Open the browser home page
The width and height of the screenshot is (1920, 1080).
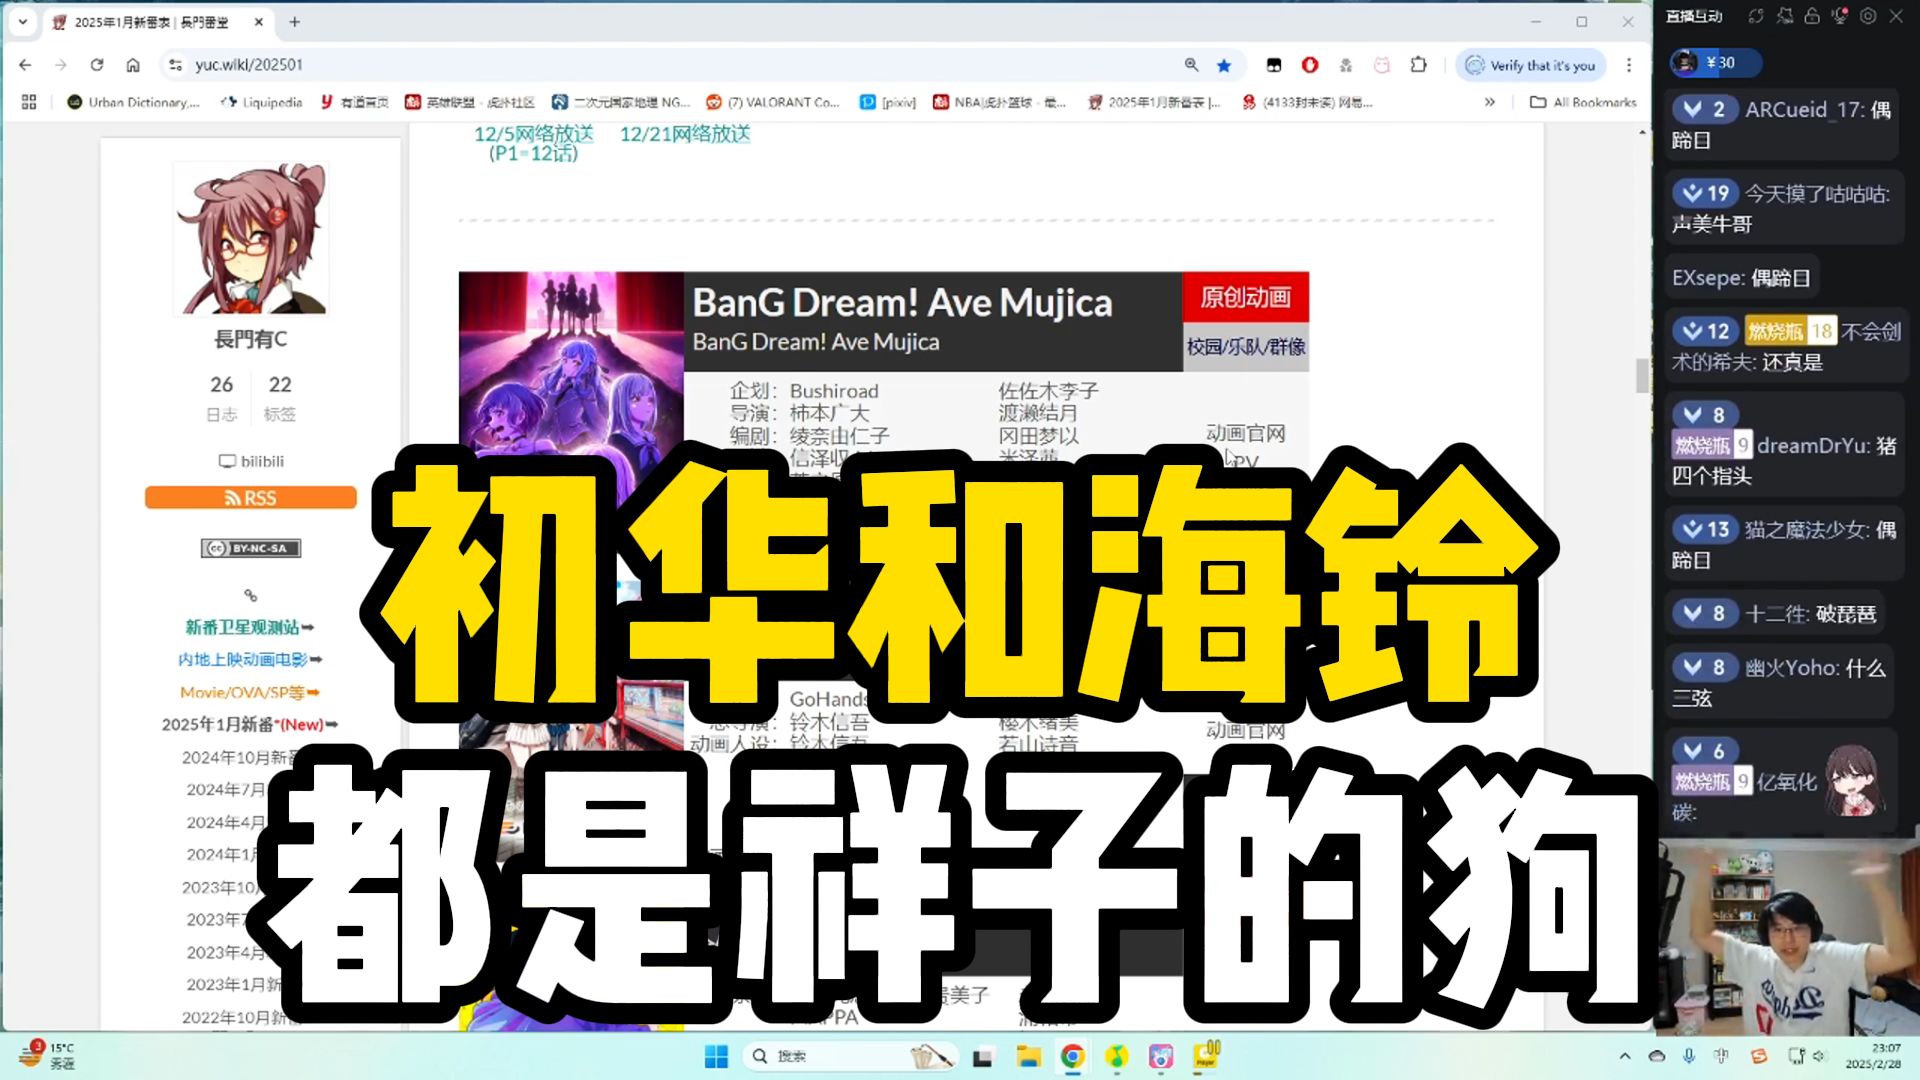point(133,65)
